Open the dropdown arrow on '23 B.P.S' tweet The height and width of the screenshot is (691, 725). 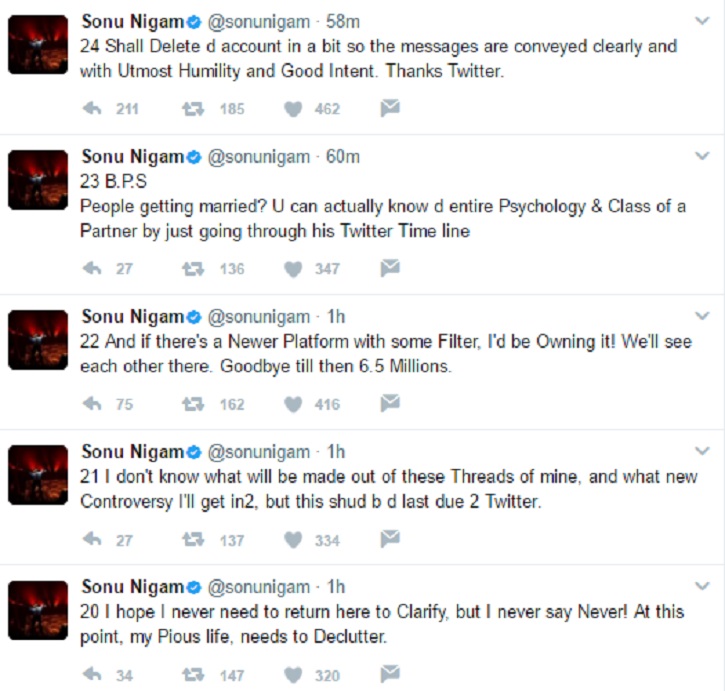(701, 157)
